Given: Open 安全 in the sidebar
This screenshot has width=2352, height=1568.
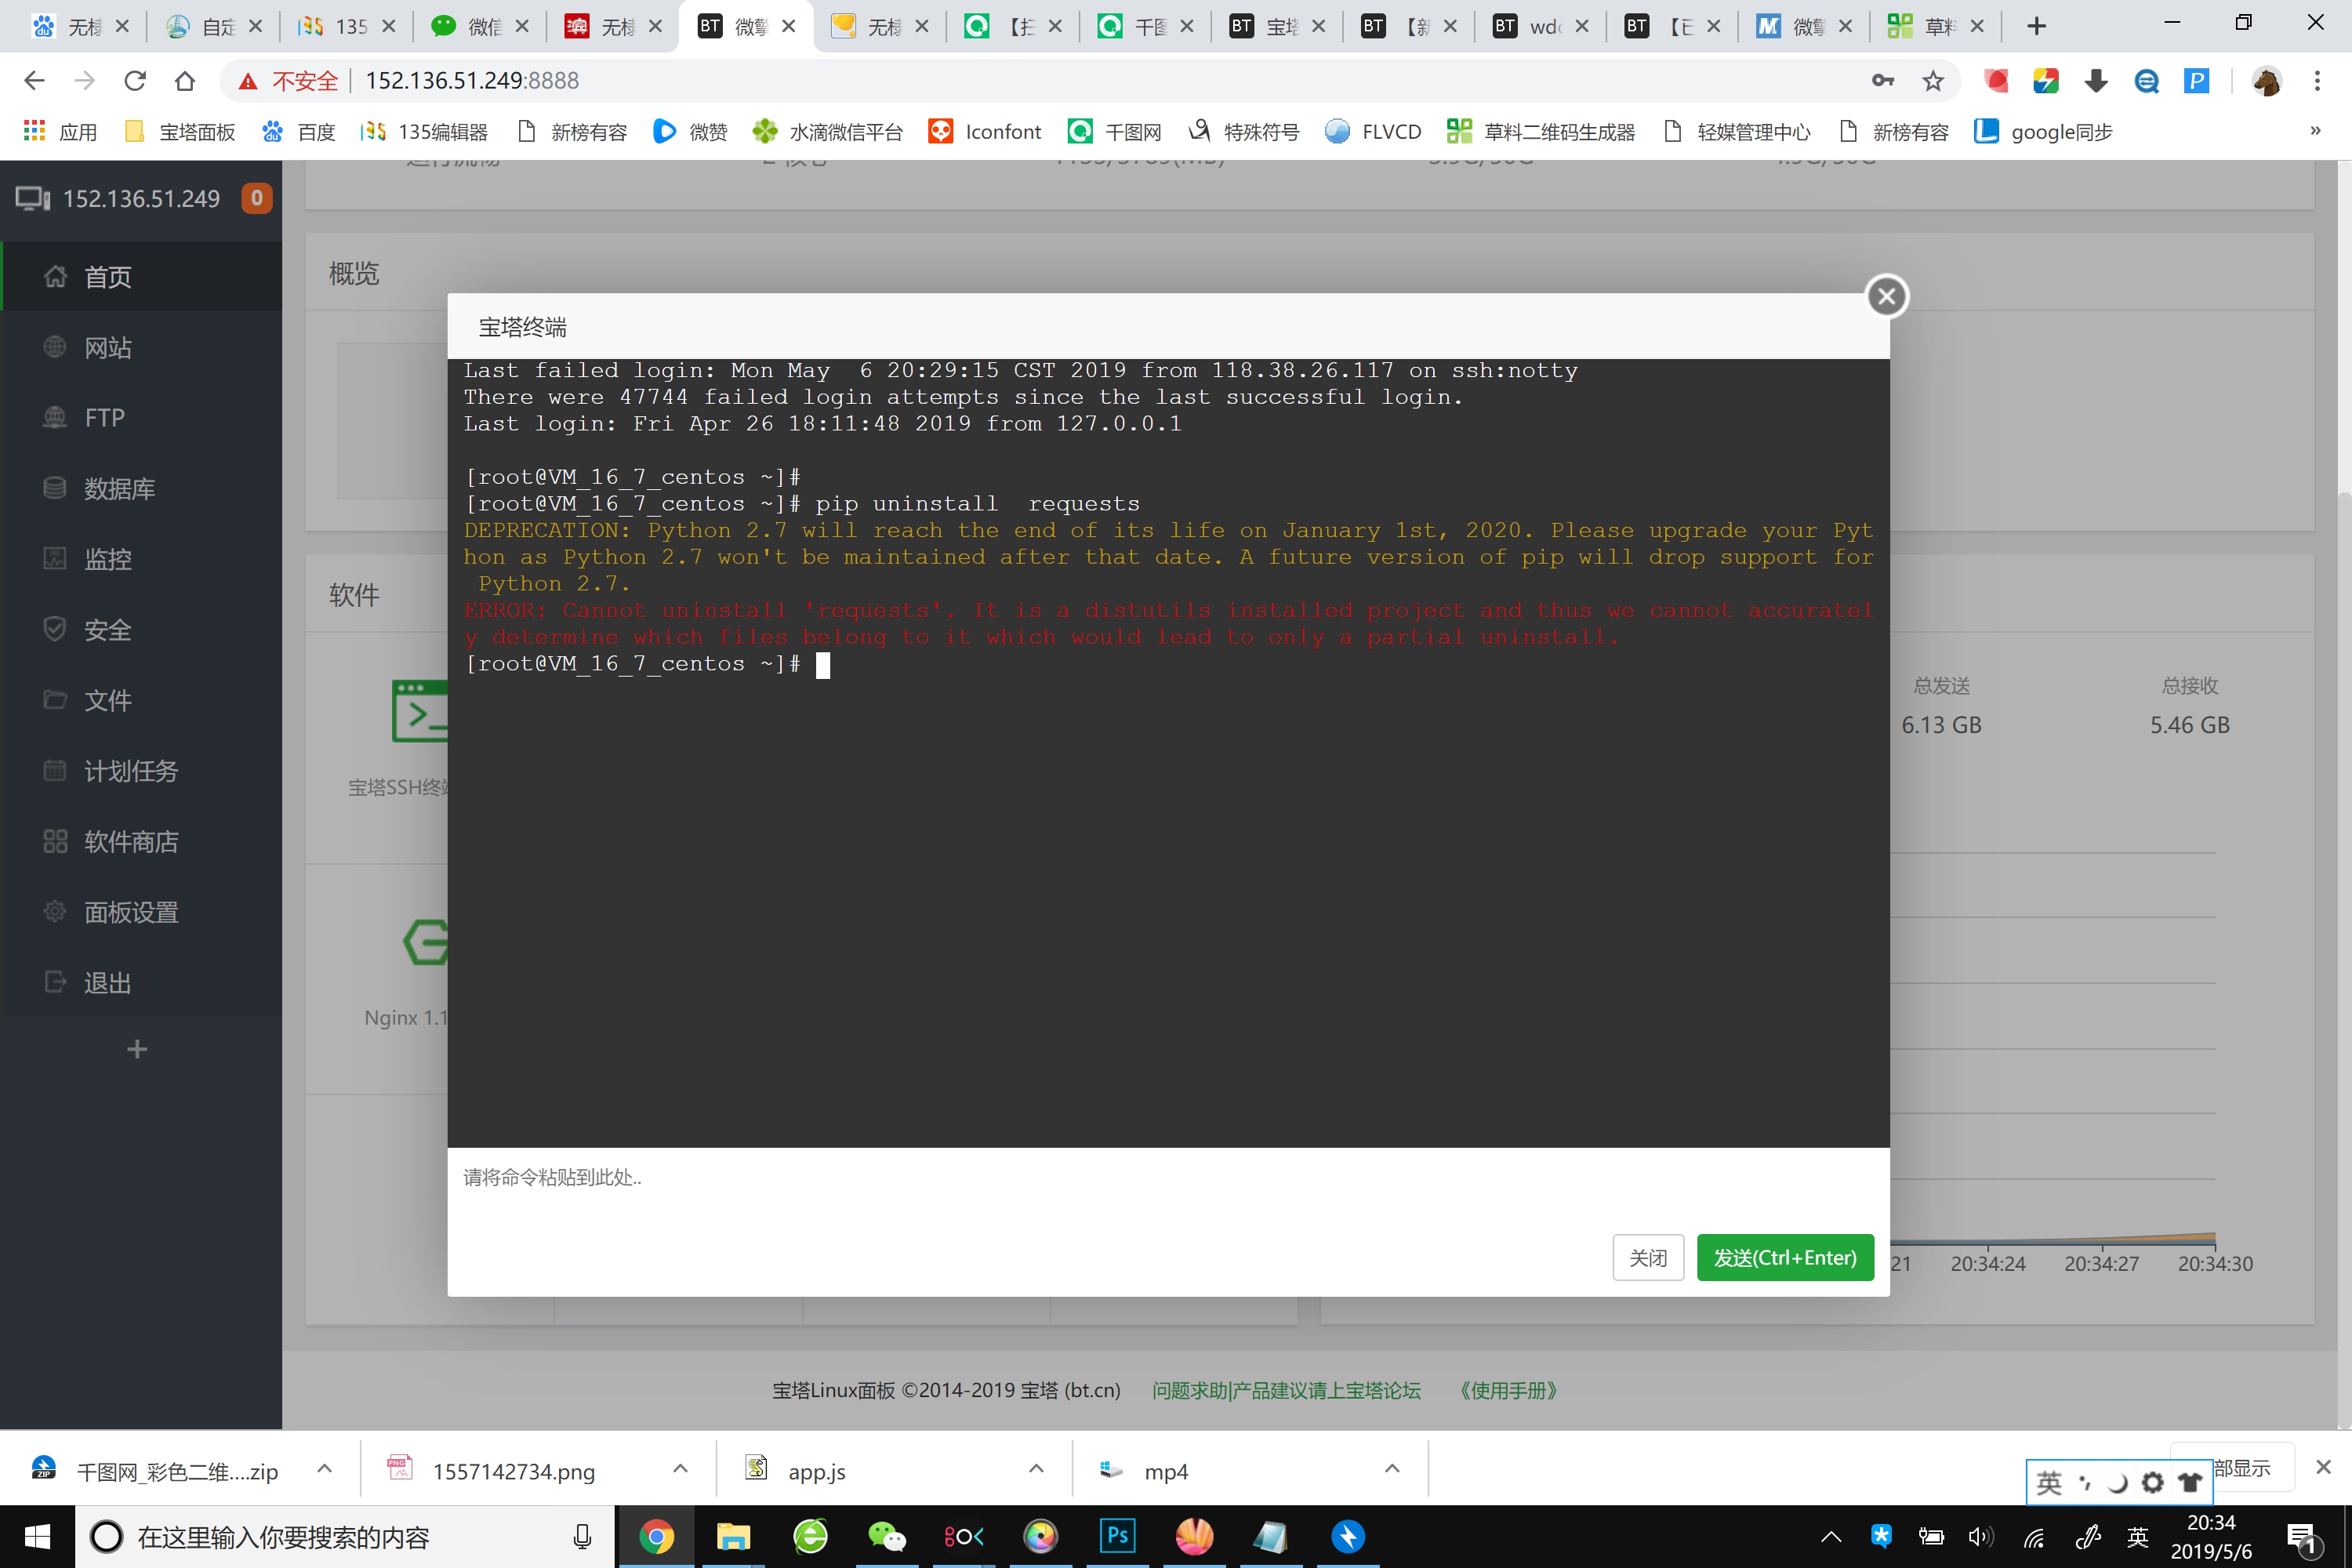Looking at the screenshot, I should 141,629.
